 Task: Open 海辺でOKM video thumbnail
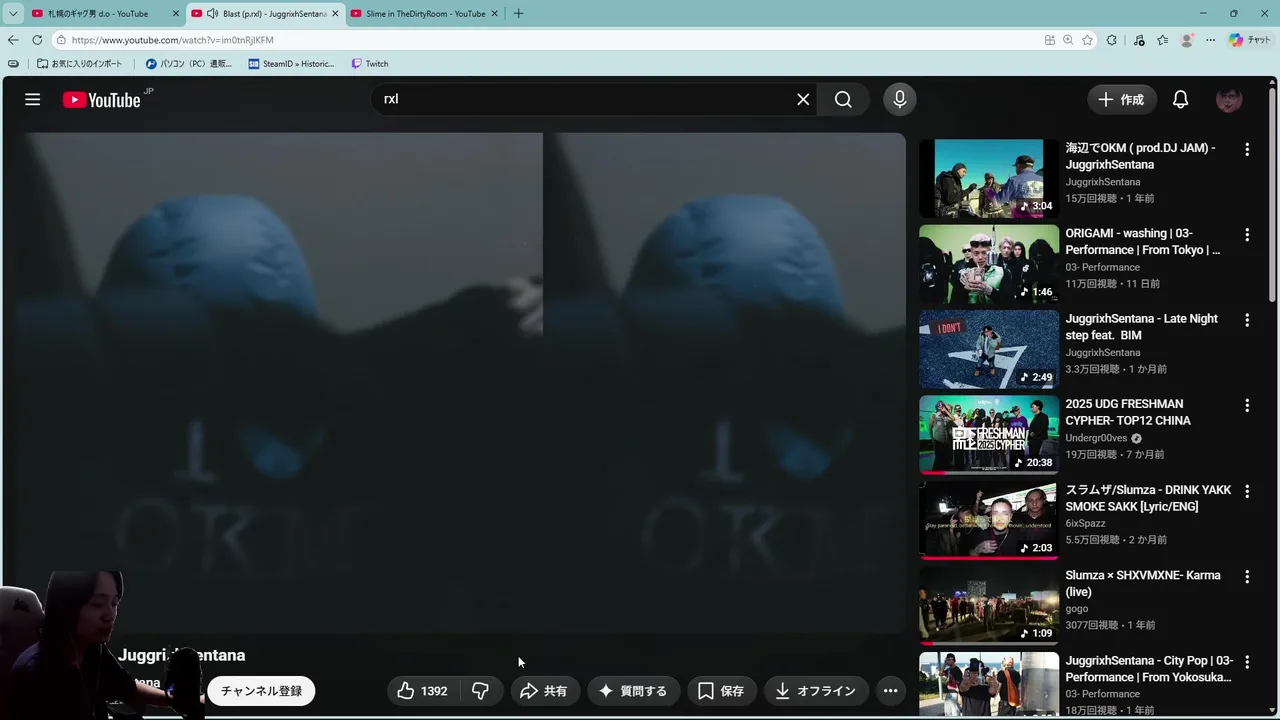[989, 178]
